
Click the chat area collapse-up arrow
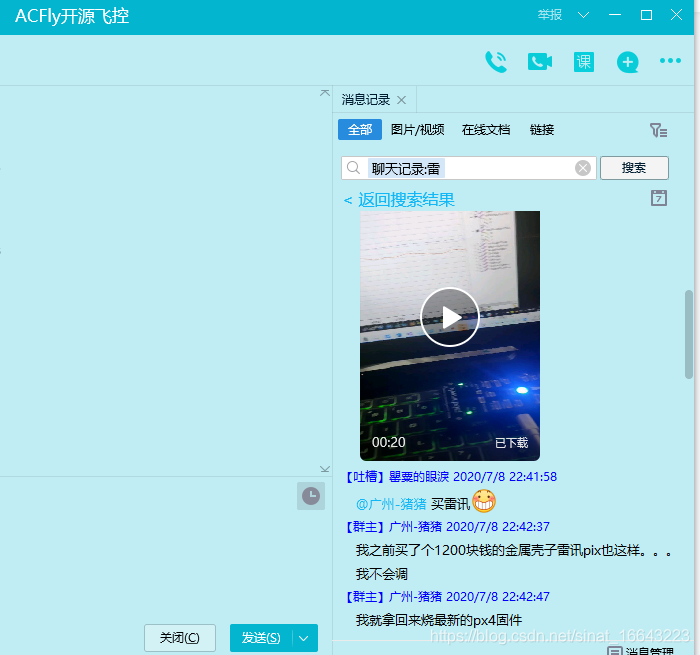coord(325,93)
